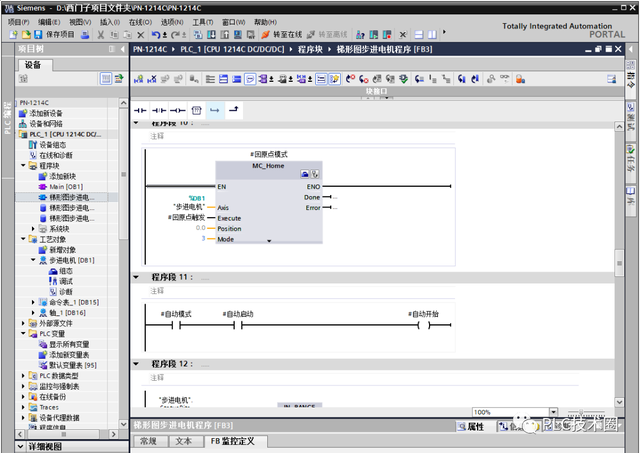640x453 pixels.
Task: Insert a normally closed contact
Action: point(159,110)
